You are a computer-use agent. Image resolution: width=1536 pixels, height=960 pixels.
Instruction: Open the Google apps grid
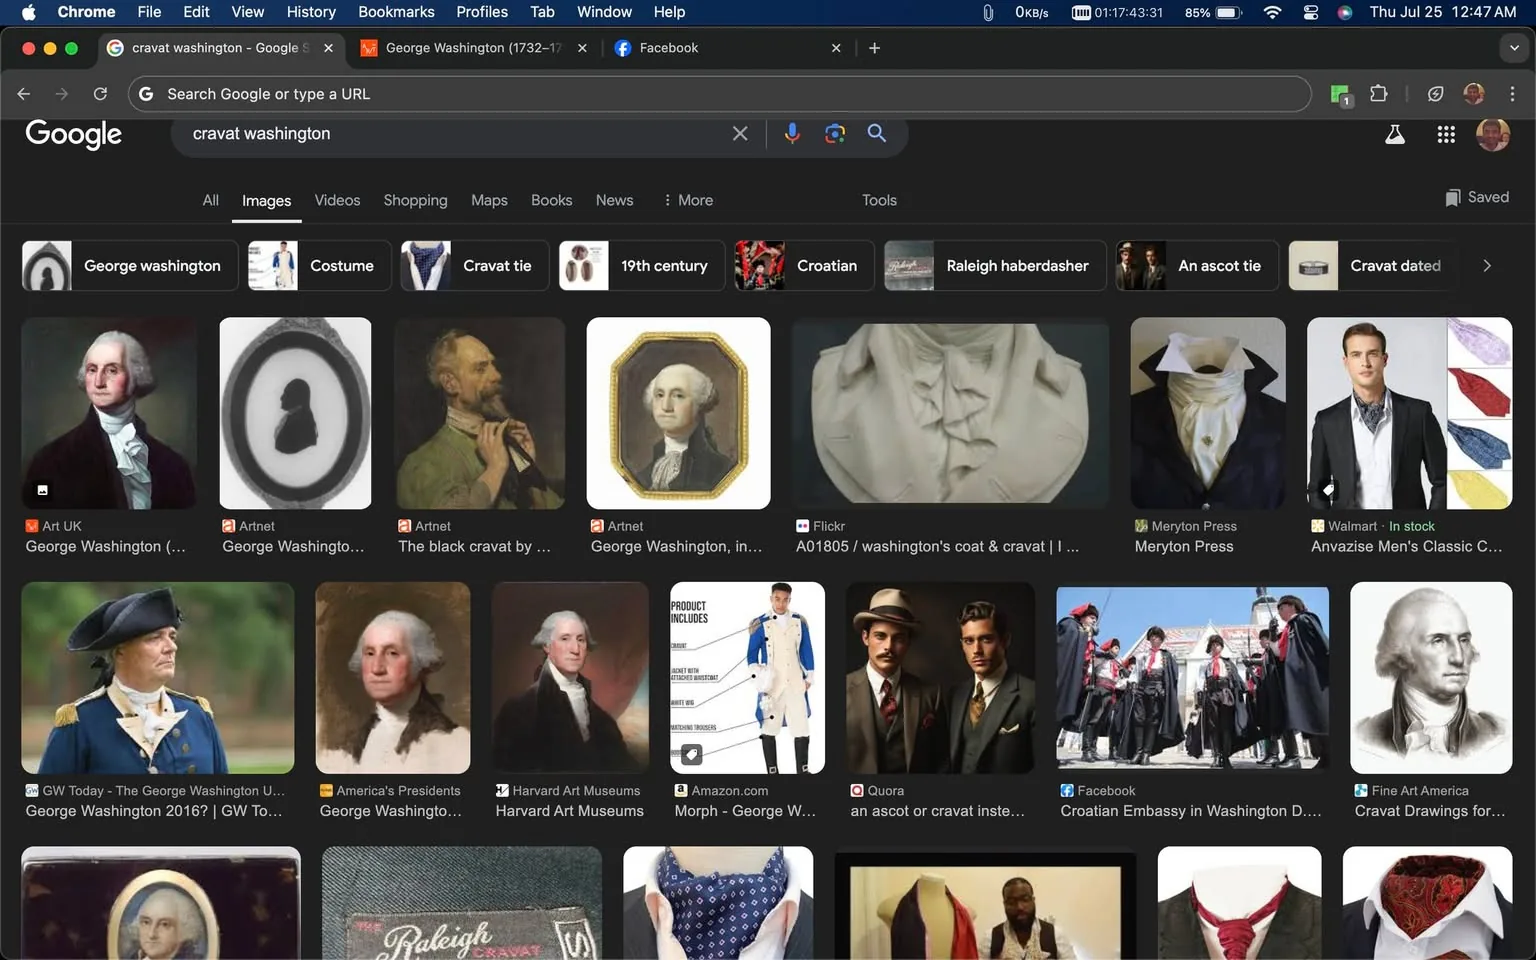1446,133
